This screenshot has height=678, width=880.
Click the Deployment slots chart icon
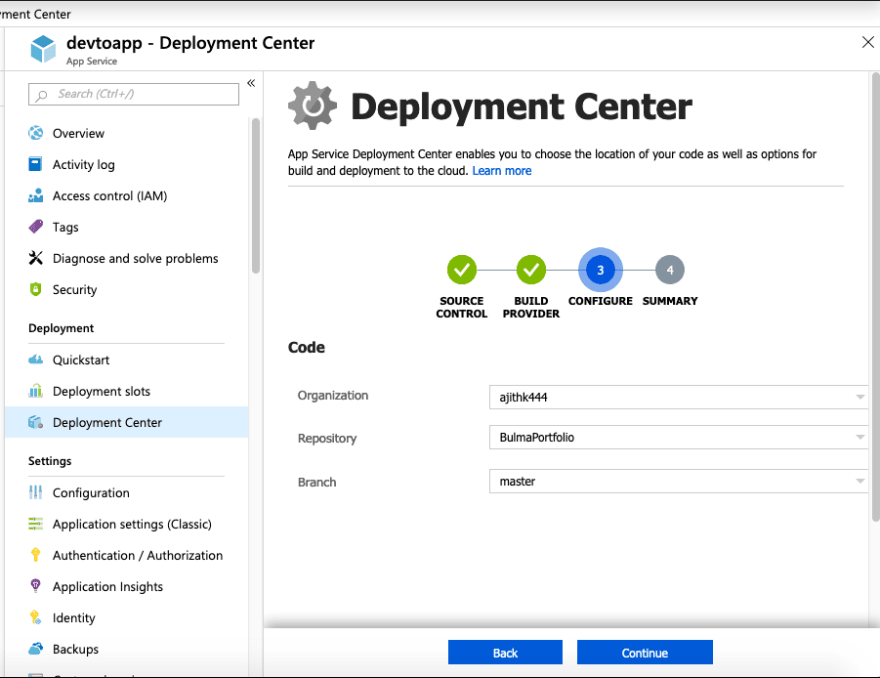click(35, 391)
